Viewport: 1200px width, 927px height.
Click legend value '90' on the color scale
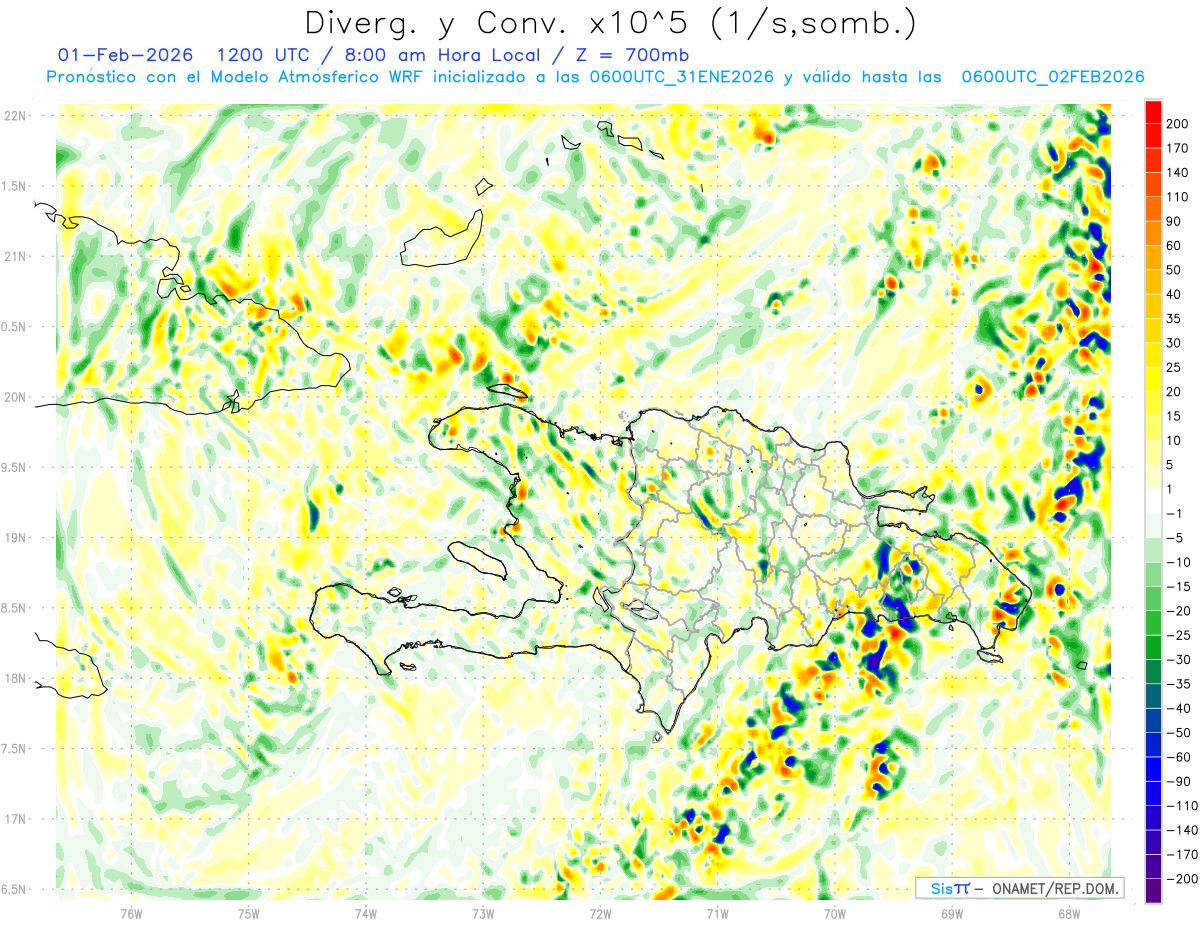coord(1175,221)
